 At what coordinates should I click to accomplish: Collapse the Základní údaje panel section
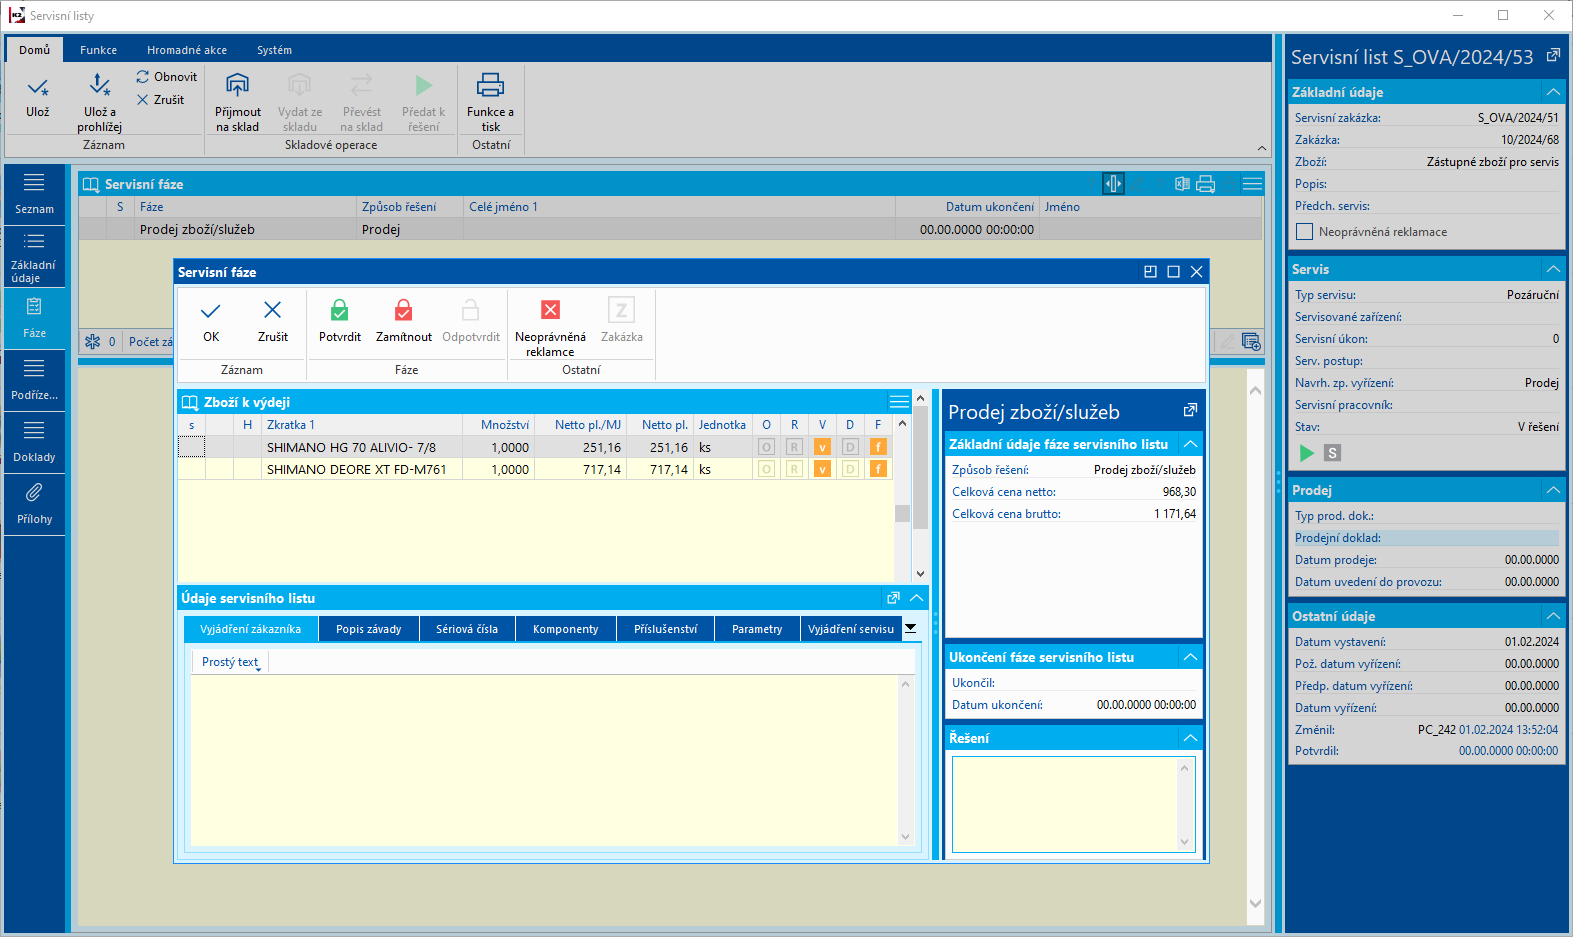[x=1553, y=92]
